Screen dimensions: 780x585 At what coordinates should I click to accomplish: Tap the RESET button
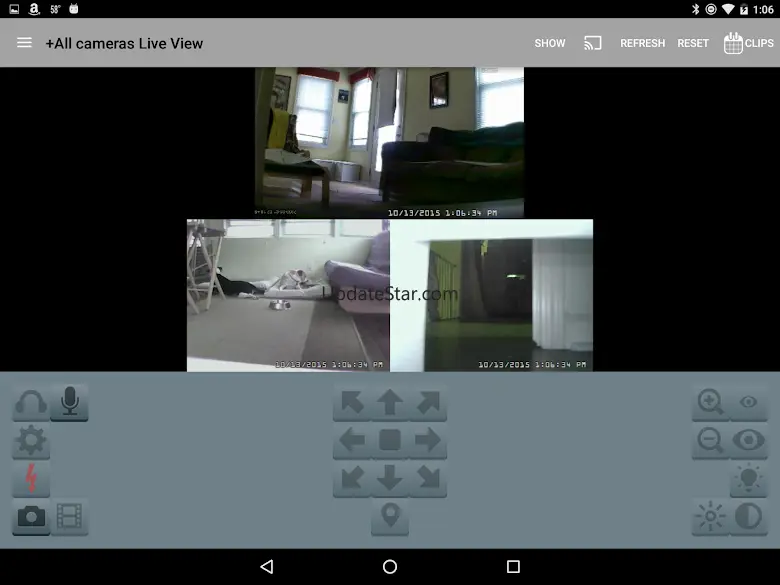[x=692, y=43]
